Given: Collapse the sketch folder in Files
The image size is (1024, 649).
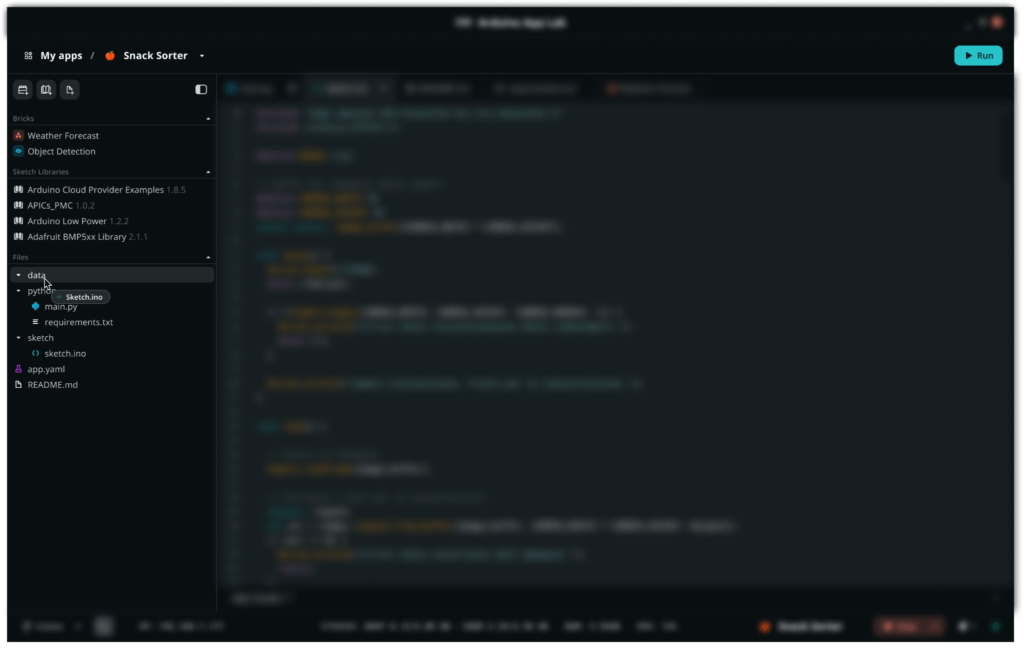Looking at the screenshot, I should pyautogui.click(x=19, y=338).
